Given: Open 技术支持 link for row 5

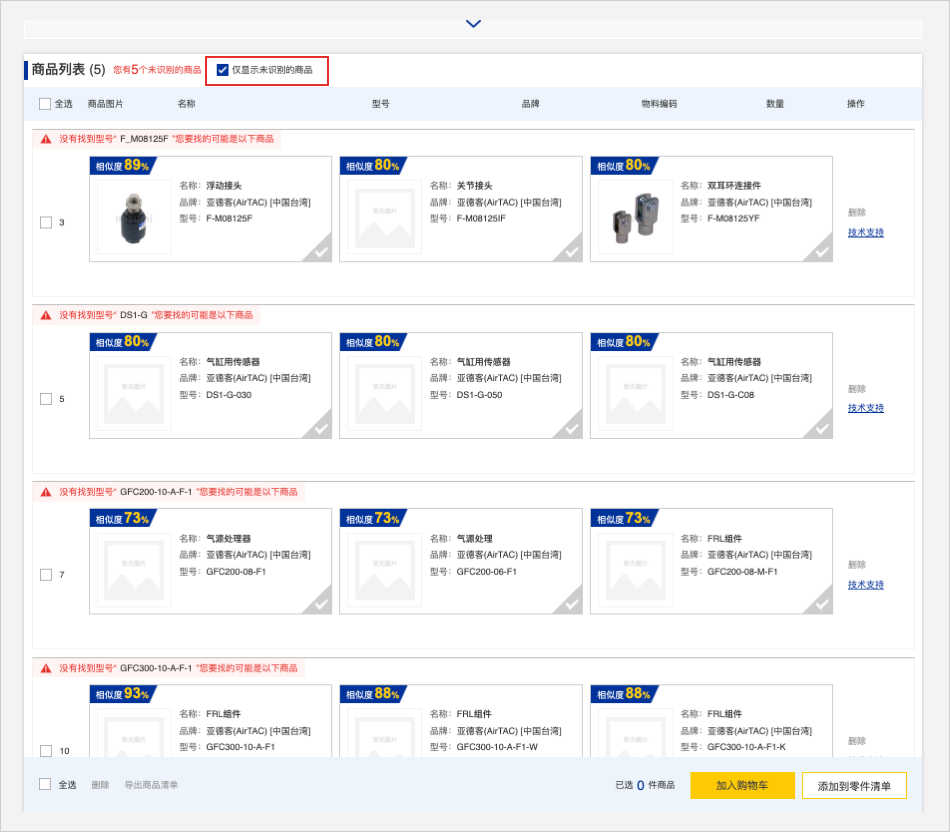Looking at the screenshot, I should [865, 408].
